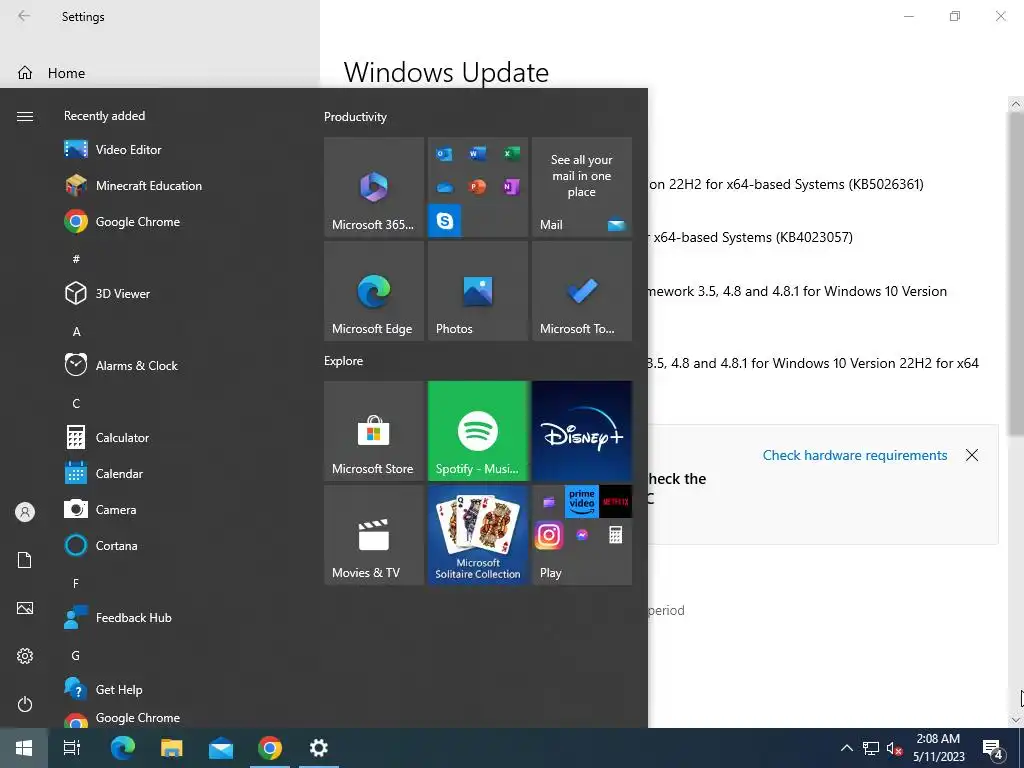Screen dimensions: 1024x768
Task: Open Feedback Hub
Action: (x=118, y=617)
